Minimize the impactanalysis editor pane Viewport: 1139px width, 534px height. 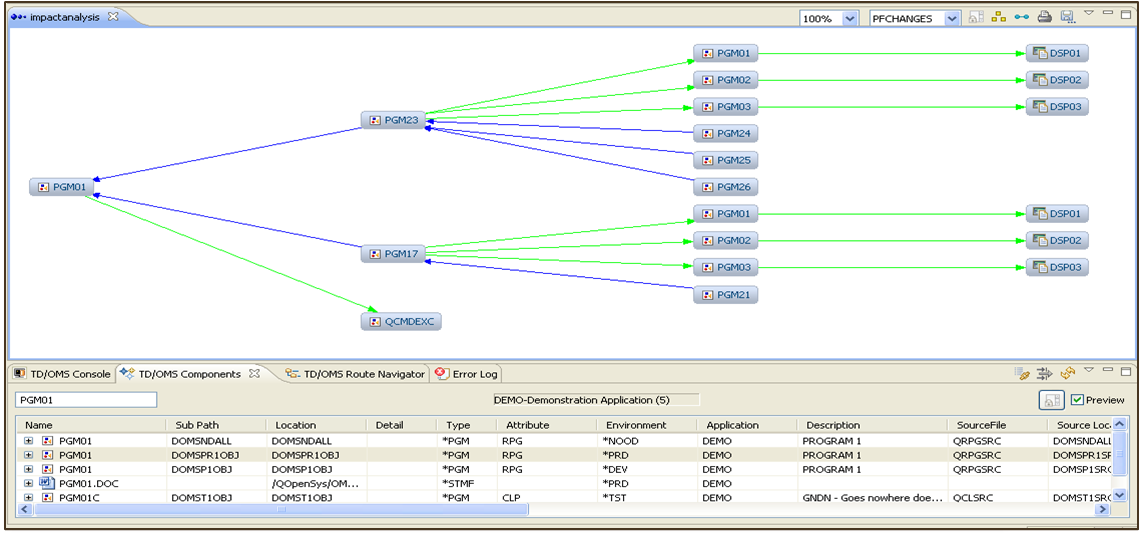(x=1108, y=12)
